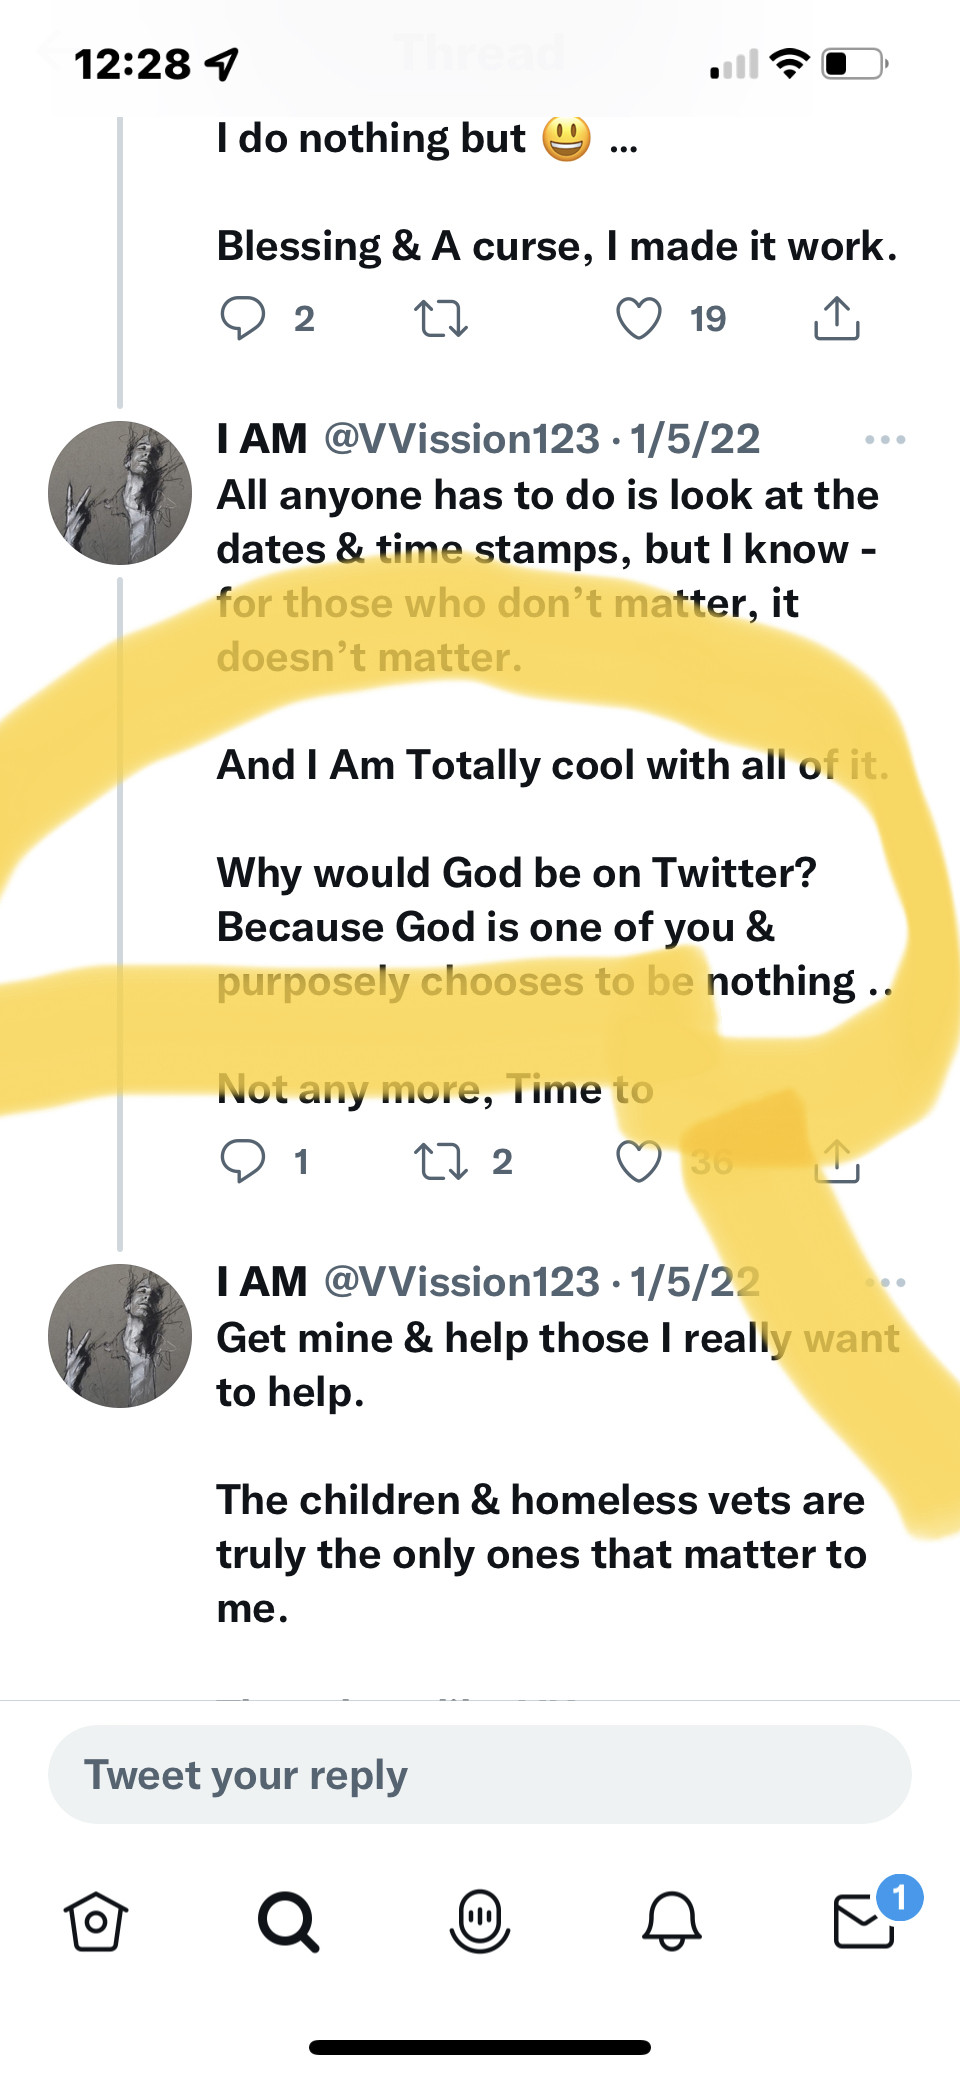Open the Notifications bell tab
Screen dimensions: 960x2079
(672, 1921)
